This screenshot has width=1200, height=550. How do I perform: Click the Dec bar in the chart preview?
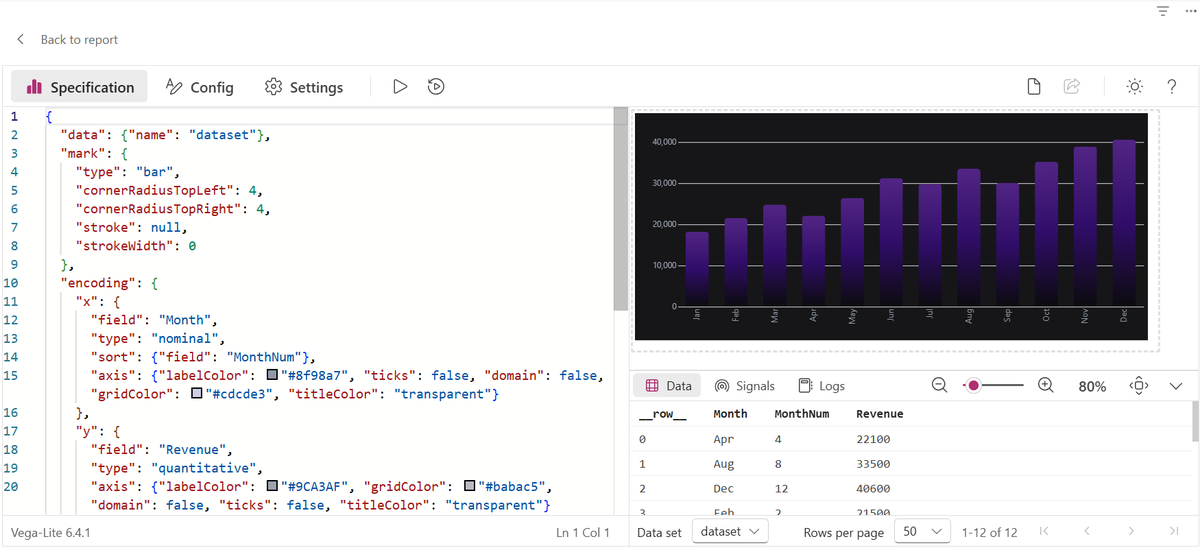tap(1124, 223)
